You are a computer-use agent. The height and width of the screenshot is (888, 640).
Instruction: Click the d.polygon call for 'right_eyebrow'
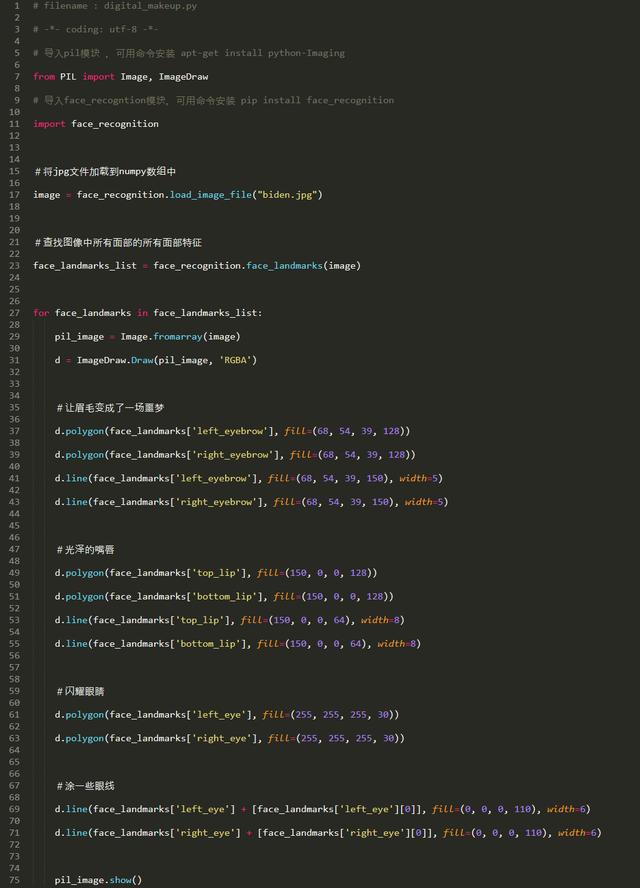coord(235,455)
